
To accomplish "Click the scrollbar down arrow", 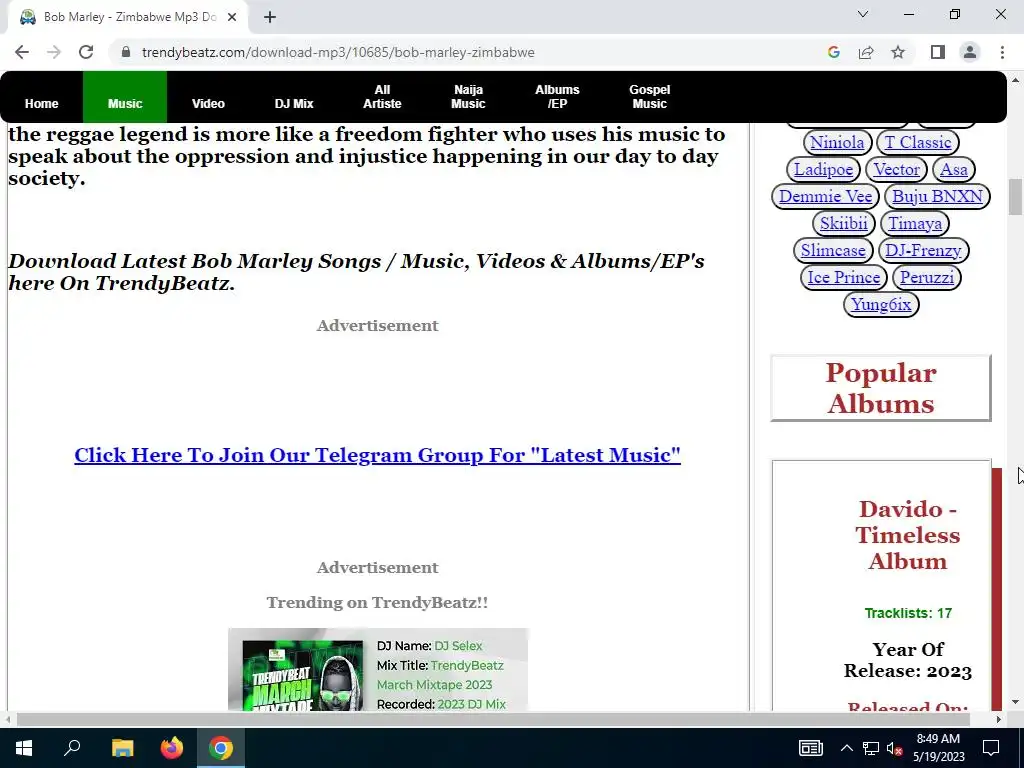I will point(1015,703).
